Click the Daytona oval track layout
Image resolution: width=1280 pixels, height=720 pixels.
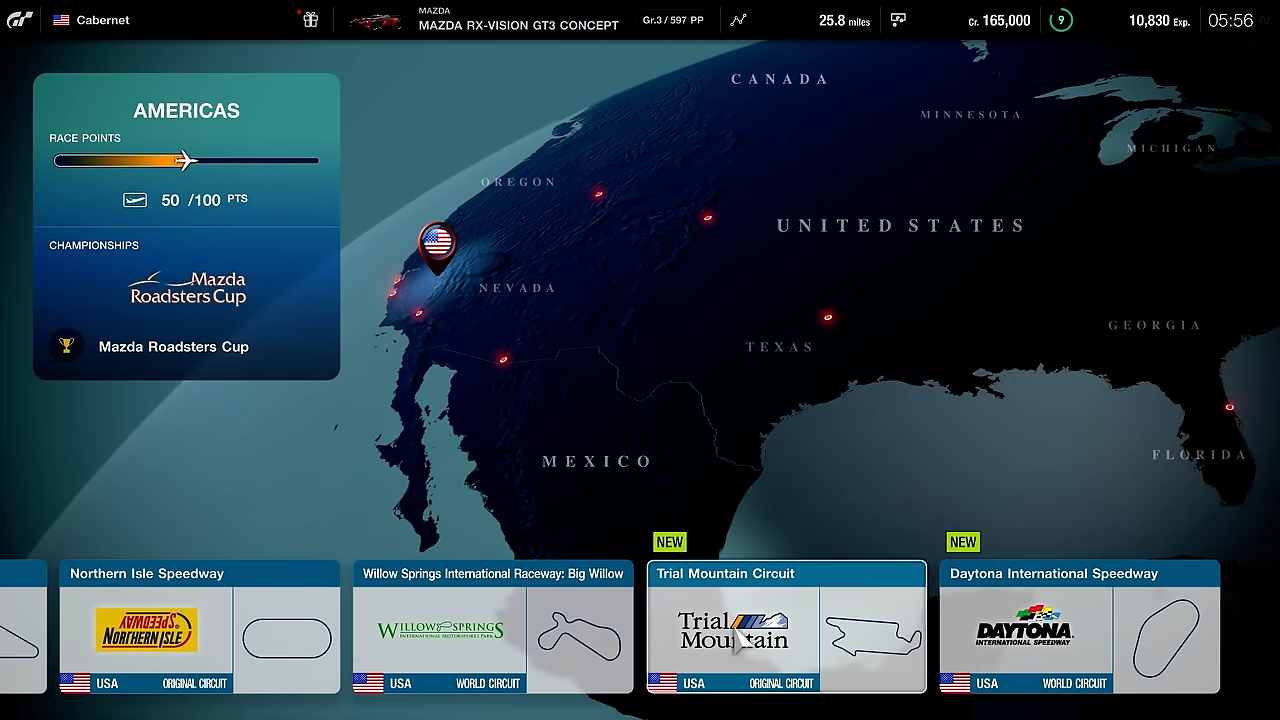coord(1166,638)
